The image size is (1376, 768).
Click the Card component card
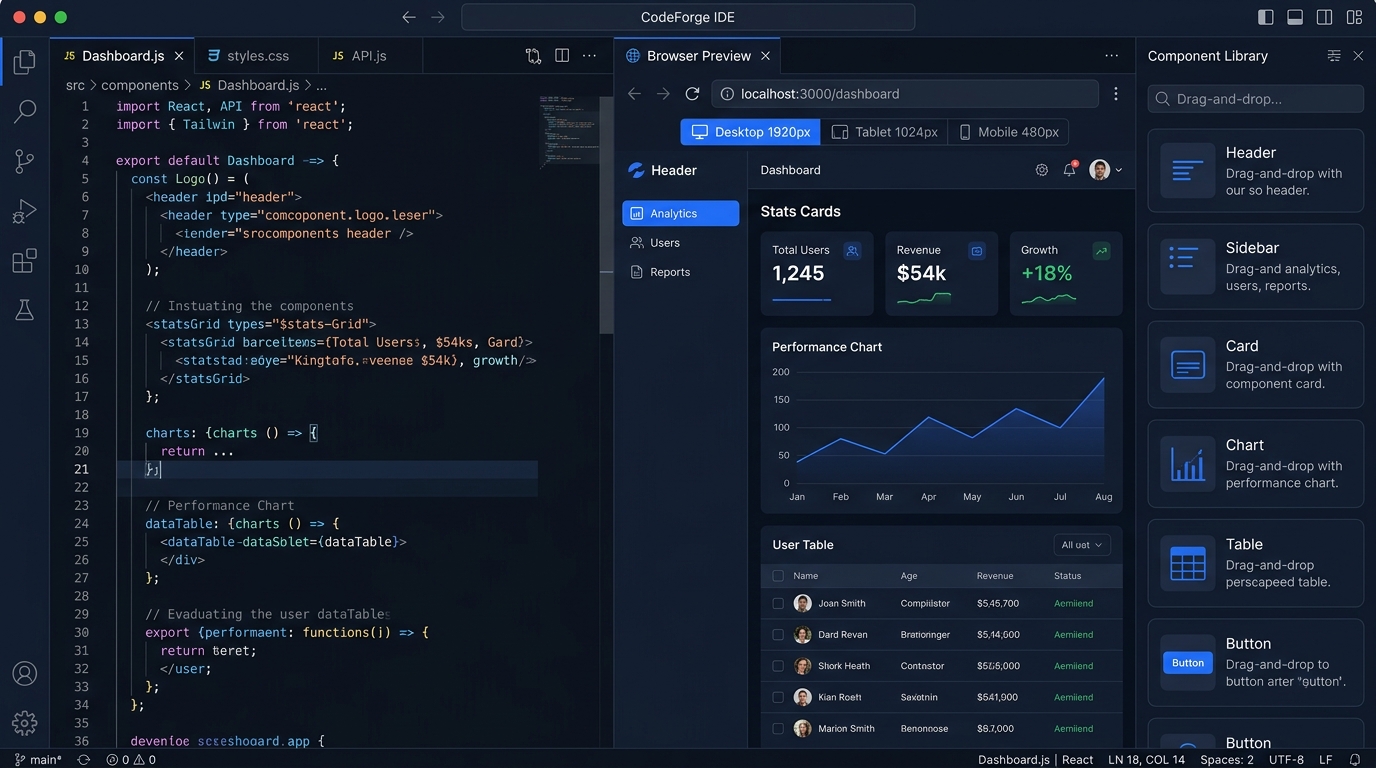(x=1255, y=365)
